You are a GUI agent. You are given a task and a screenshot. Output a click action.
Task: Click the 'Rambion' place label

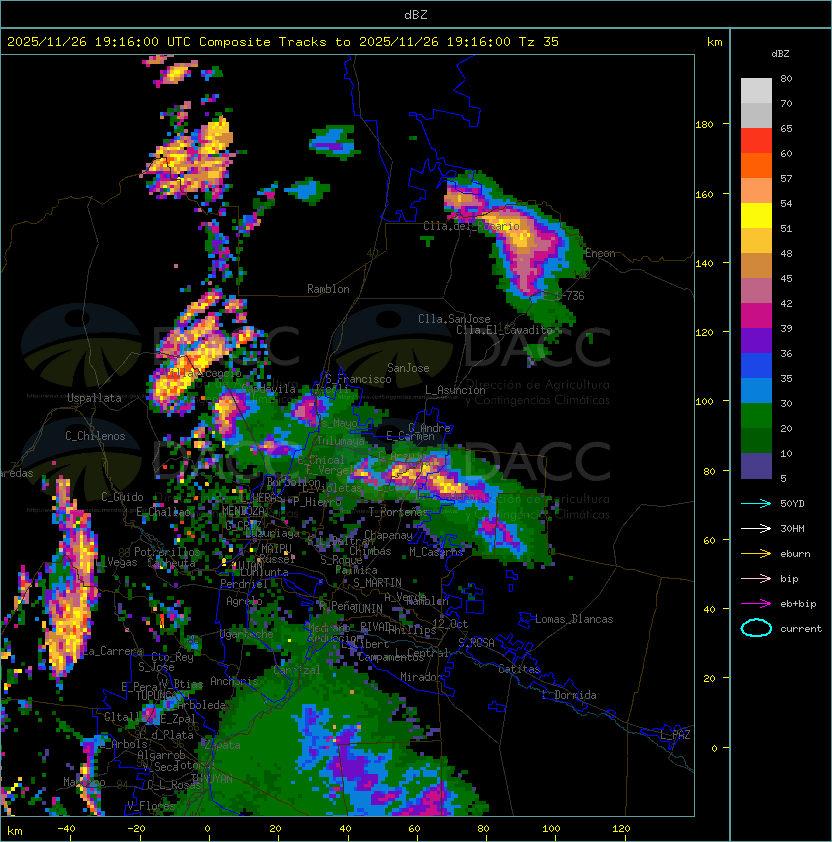point(328,289)
